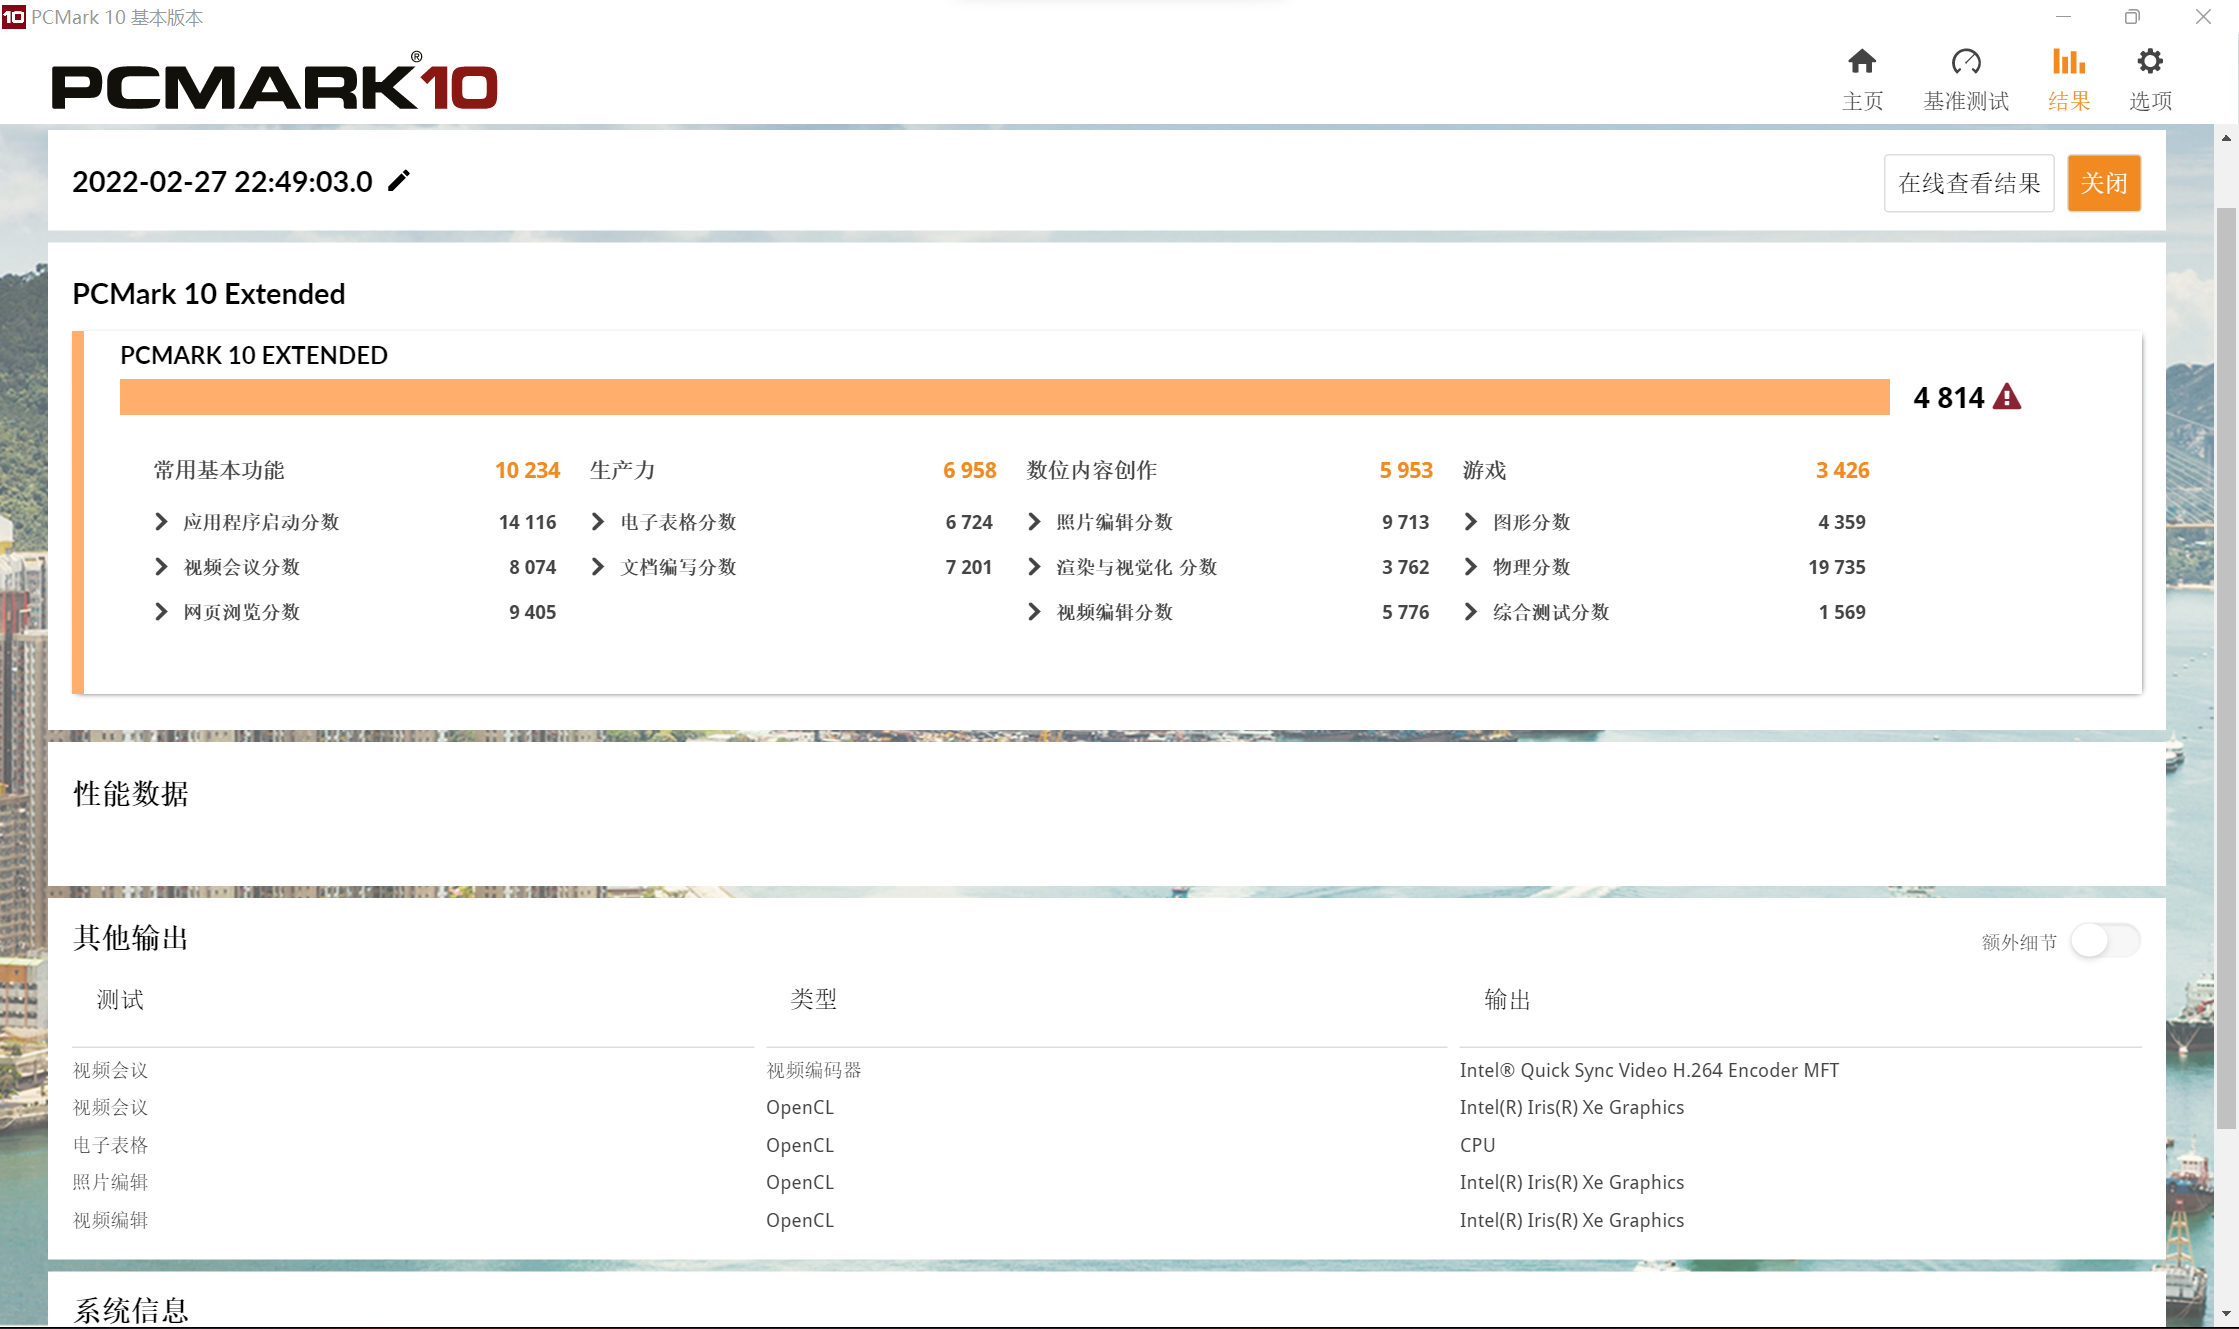The width and height of the screenshot is (2239, 1329).
Task: Expand 视频会议分数 row
Action: 161,567
